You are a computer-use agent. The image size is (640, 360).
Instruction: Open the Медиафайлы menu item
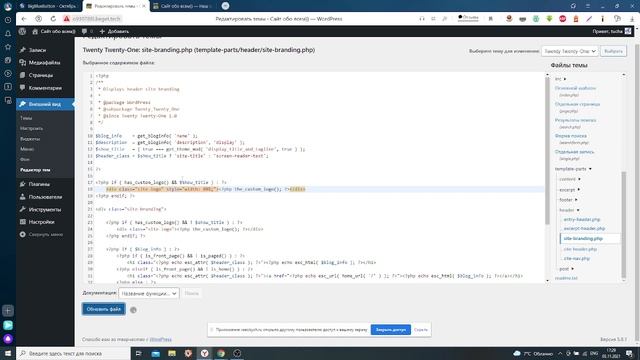pyautogui.click(x=45, y=62)
